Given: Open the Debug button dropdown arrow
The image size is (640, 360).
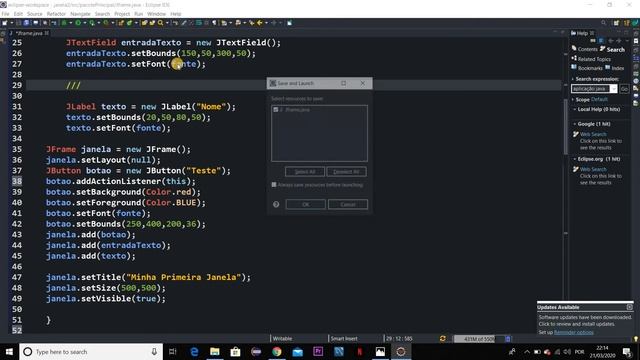Looking at the screenshot, I should click(71, 23).
